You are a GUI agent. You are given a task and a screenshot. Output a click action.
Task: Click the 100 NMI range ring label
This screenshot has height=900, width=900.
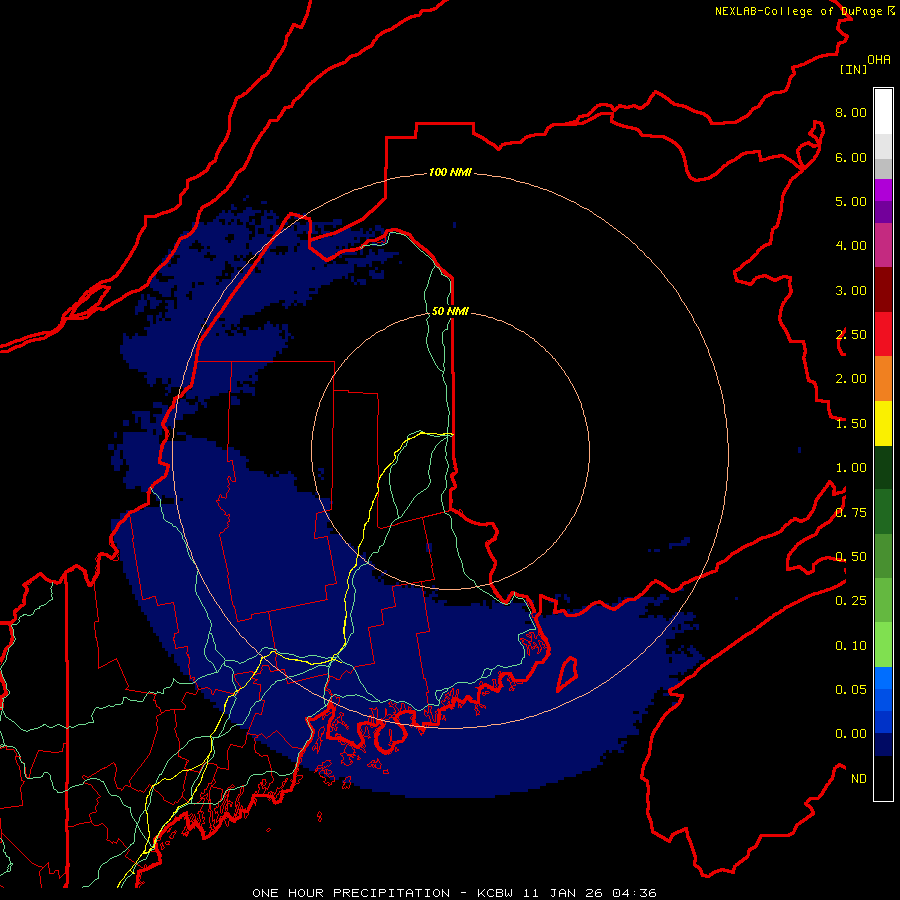(x=450, y=172)
